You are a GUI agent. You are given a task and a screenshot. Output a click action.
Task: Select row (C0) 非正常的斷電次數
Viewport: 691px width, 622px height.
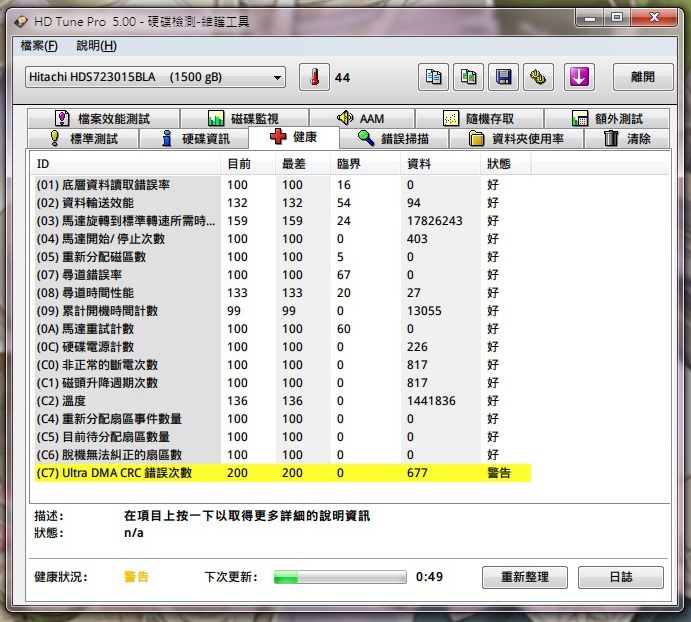(282, 365)
